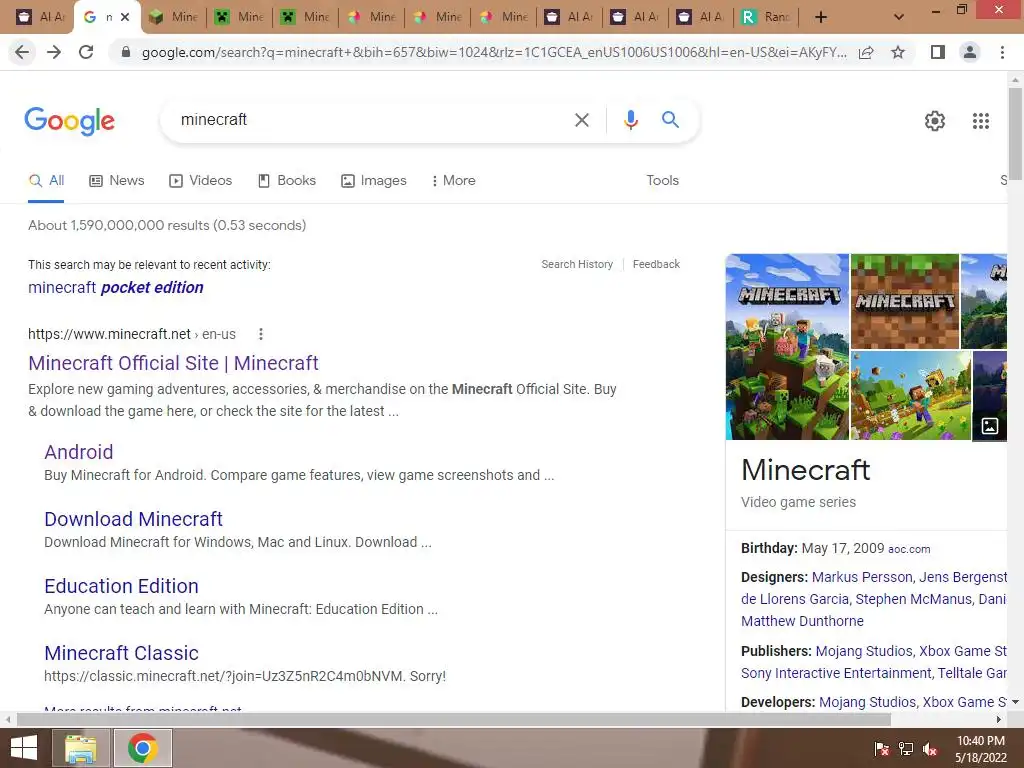Click the browser forward arrow
Viewport: 1024px width, 768px height.
click(54, 52)
